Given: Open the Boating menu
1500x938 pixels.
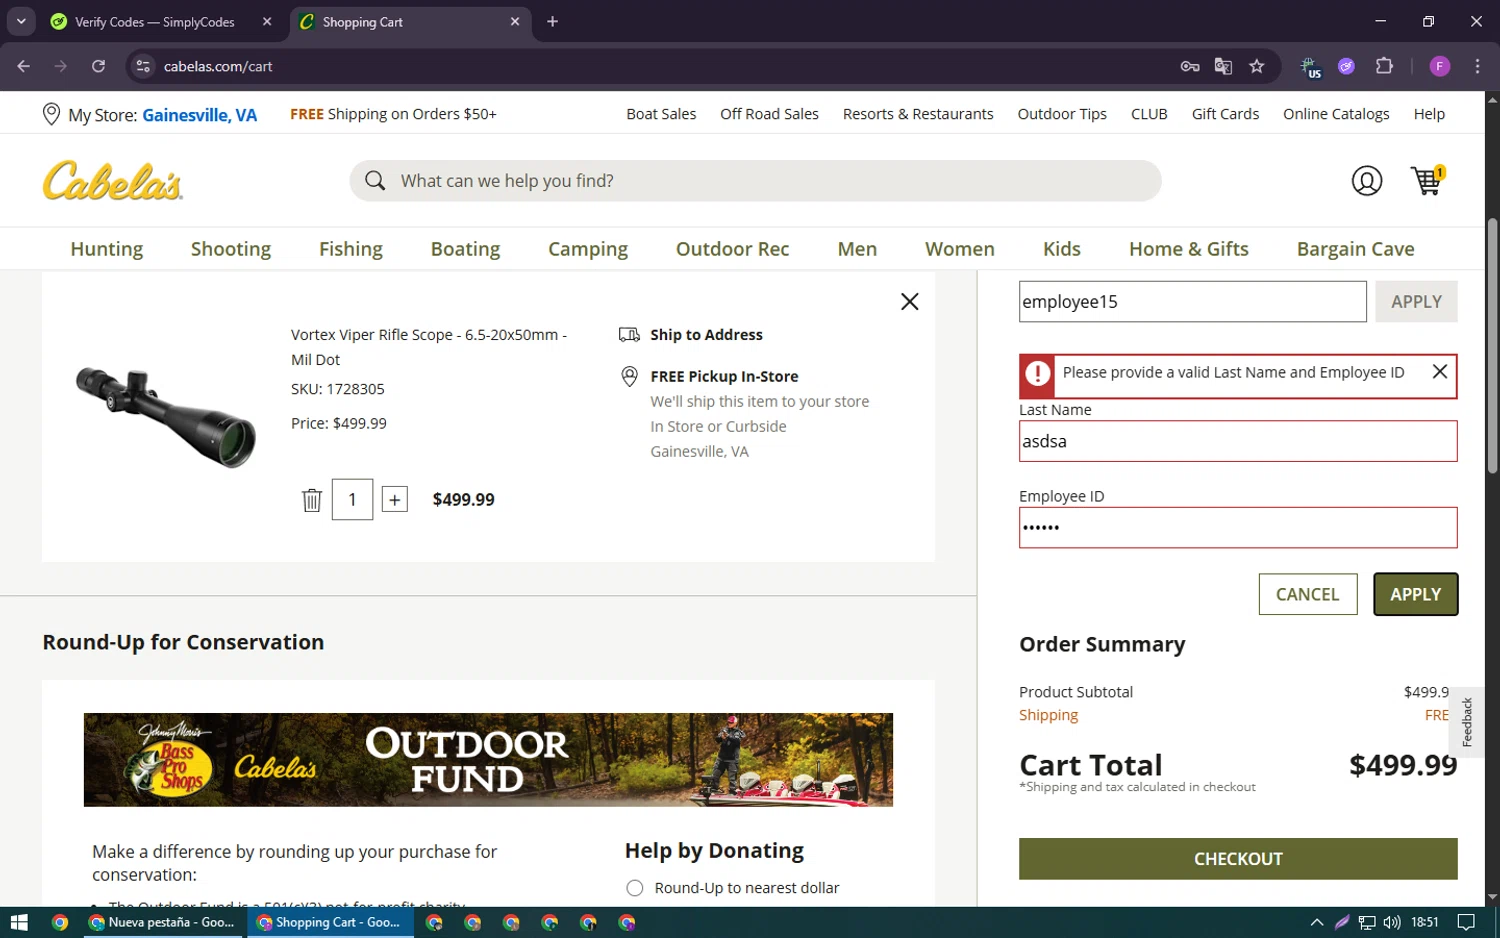Looking at the screenshot, I should point(465,249).
